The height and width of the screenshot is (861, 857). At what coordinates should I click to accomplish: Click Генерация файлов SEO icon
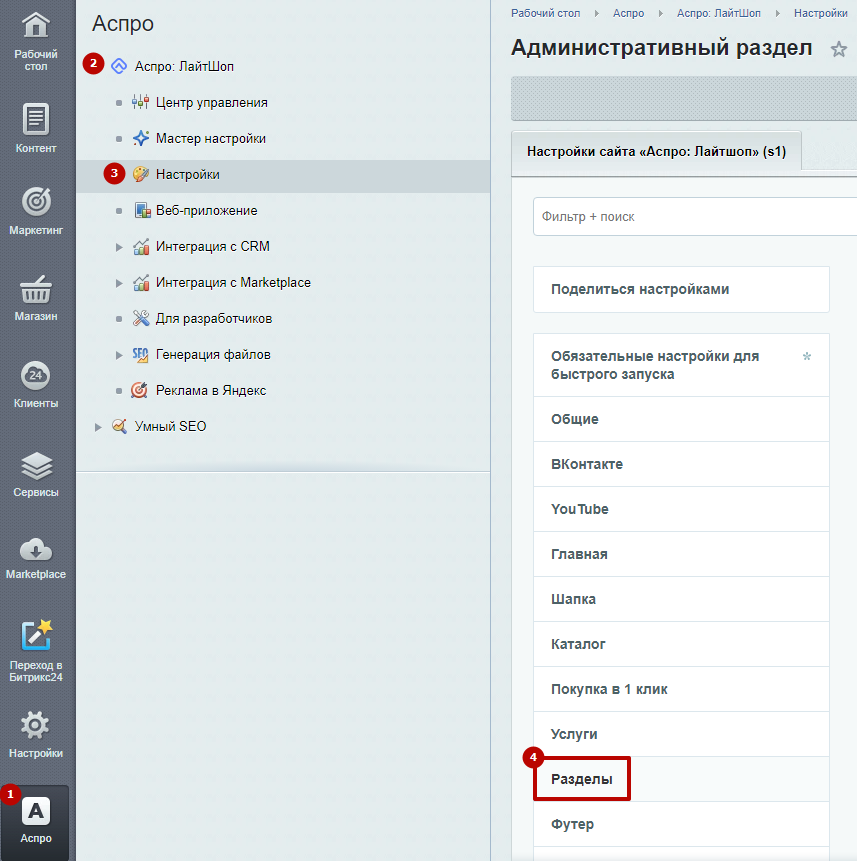(x=141, y=355)
